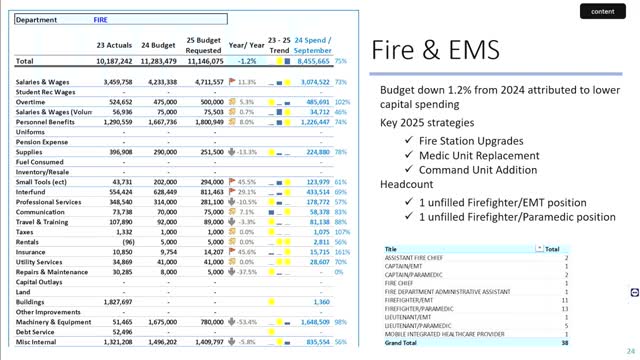
Task: Click the Professional Services row label
Action: (48, 202)
